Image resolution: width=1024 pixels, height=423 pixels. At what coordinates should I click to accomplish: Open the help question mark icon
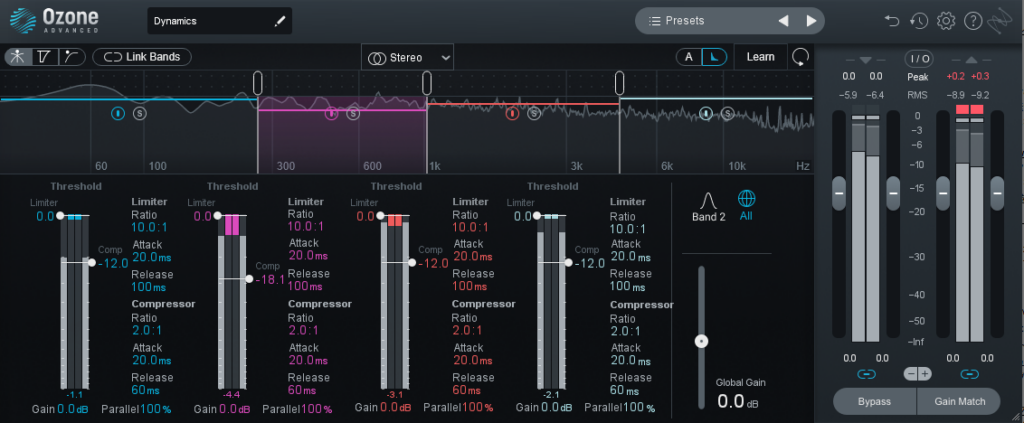tap(973, 21)
